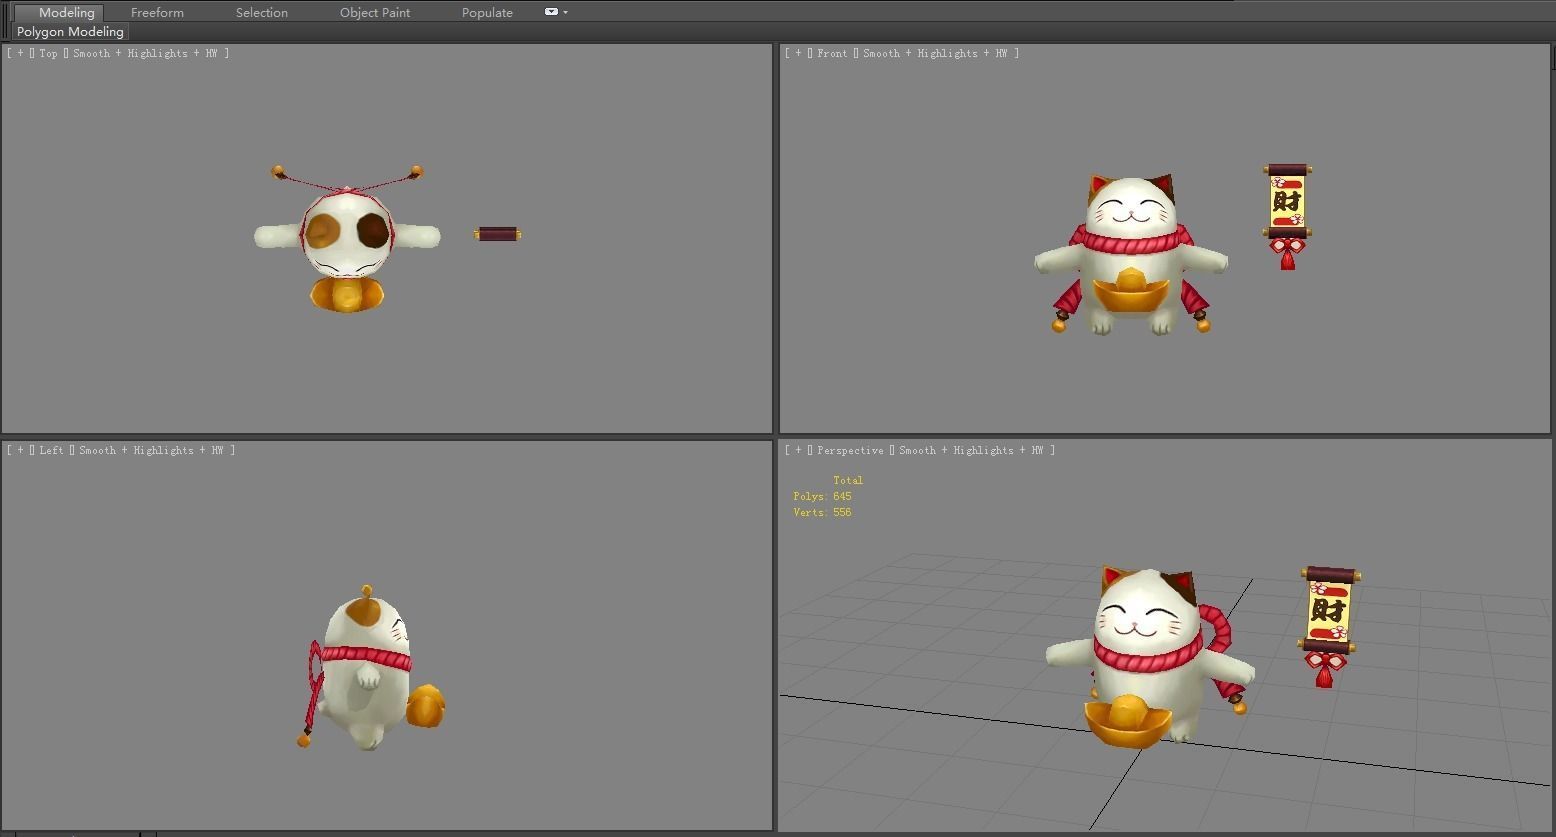Open the Top viewport plus menu
This screenshot has height=837, width=1556.
pos(20,53)
